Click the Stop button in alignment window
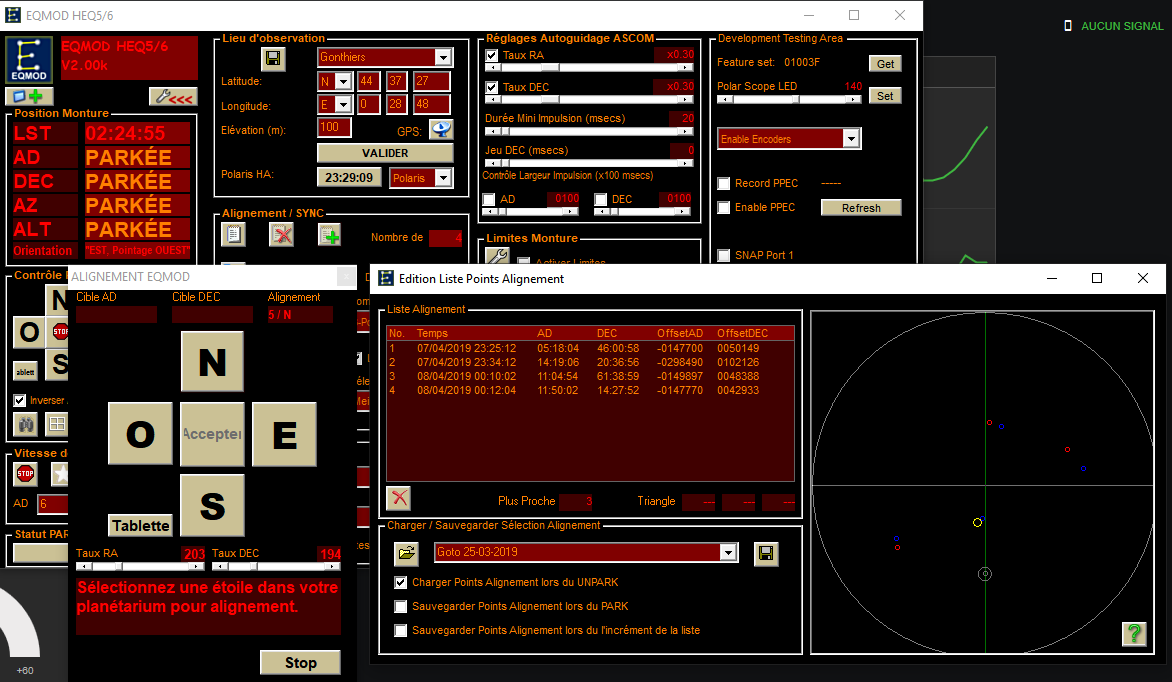 click(x=300, y=663)
